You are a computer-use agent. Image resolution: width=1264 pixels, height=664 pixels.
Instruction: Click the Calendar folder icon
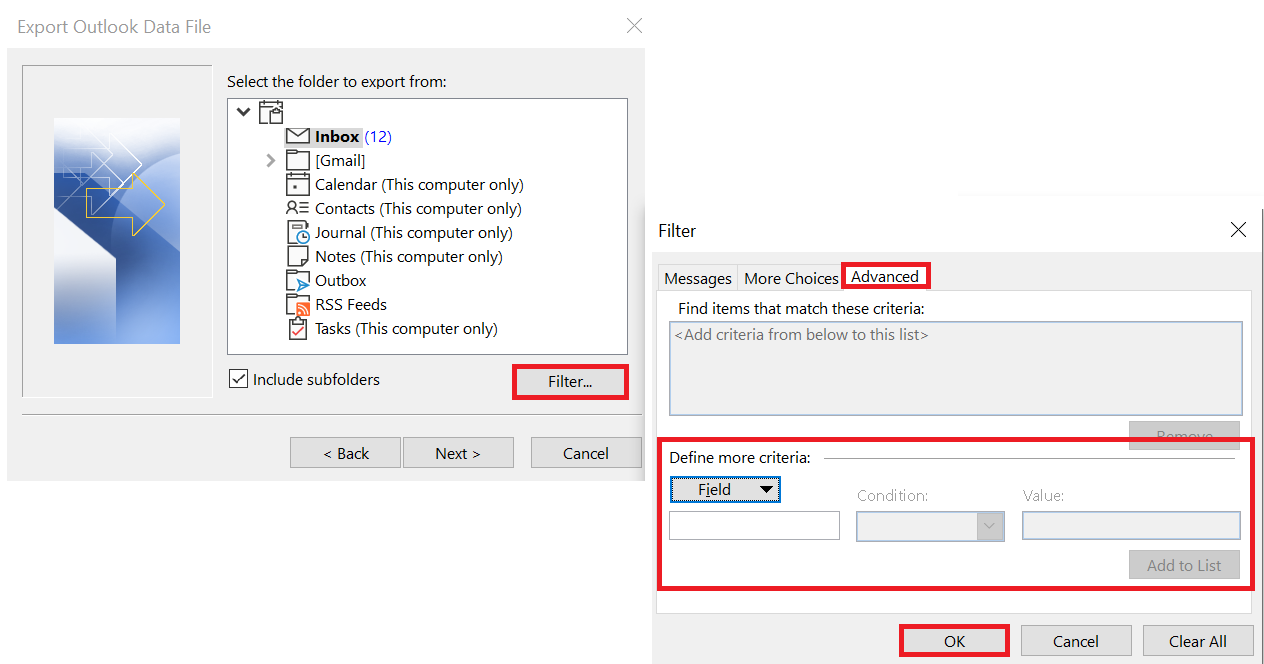(297, 184)
